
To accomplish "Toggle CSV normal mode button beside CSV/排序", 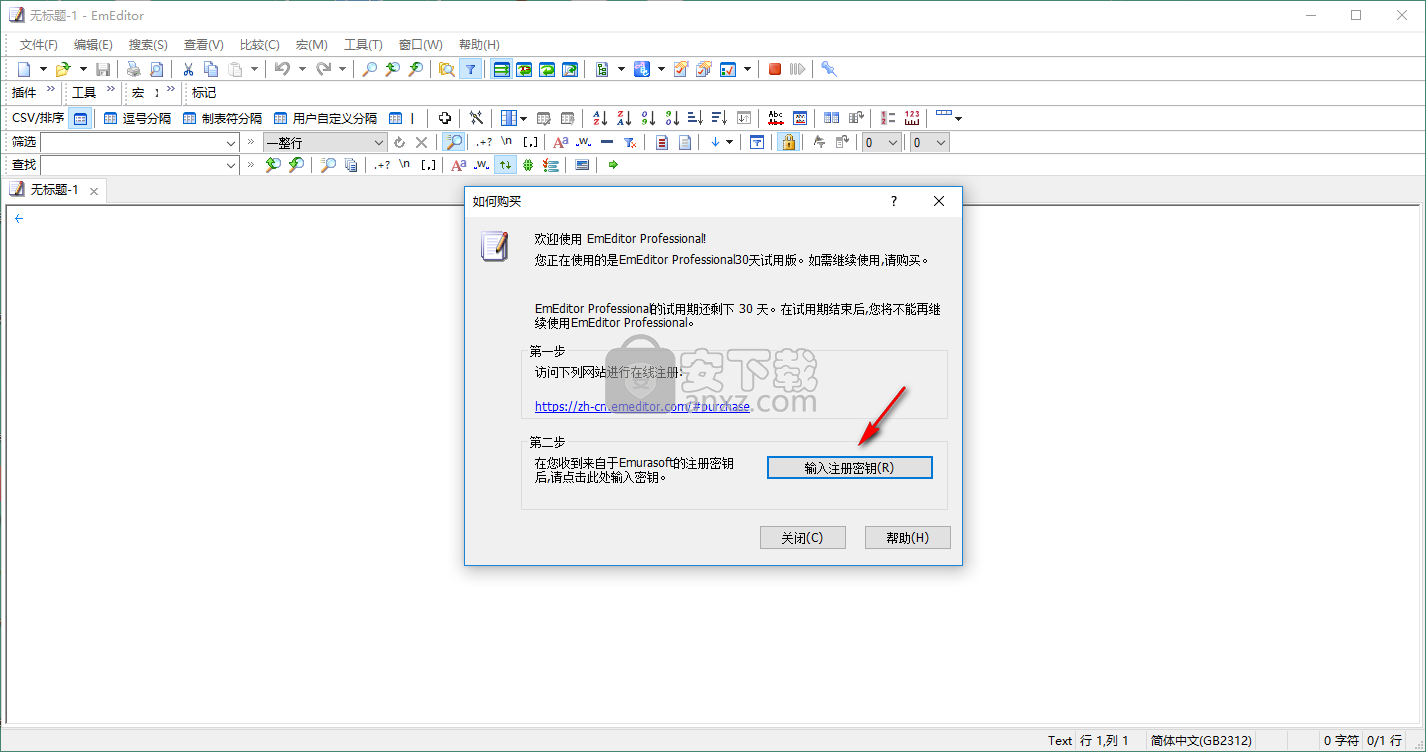I will tap(81, 117).
